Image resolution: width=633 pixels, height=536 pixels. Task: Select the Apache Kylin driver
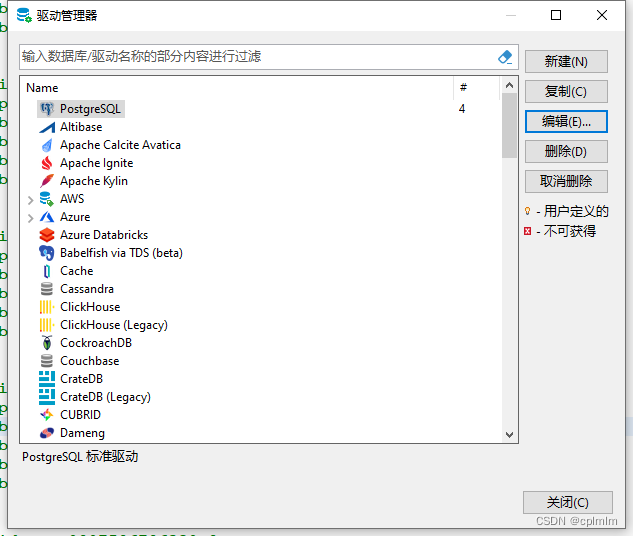pyautogui.click(x=94, y=181)
